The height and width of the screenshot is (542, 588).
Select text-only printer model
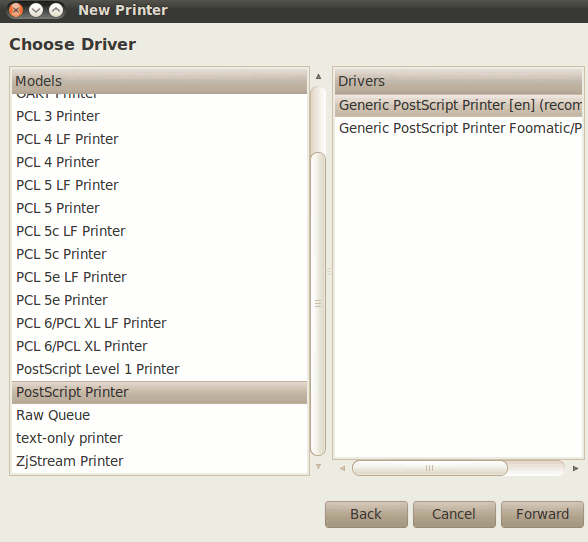pos(159,438)
